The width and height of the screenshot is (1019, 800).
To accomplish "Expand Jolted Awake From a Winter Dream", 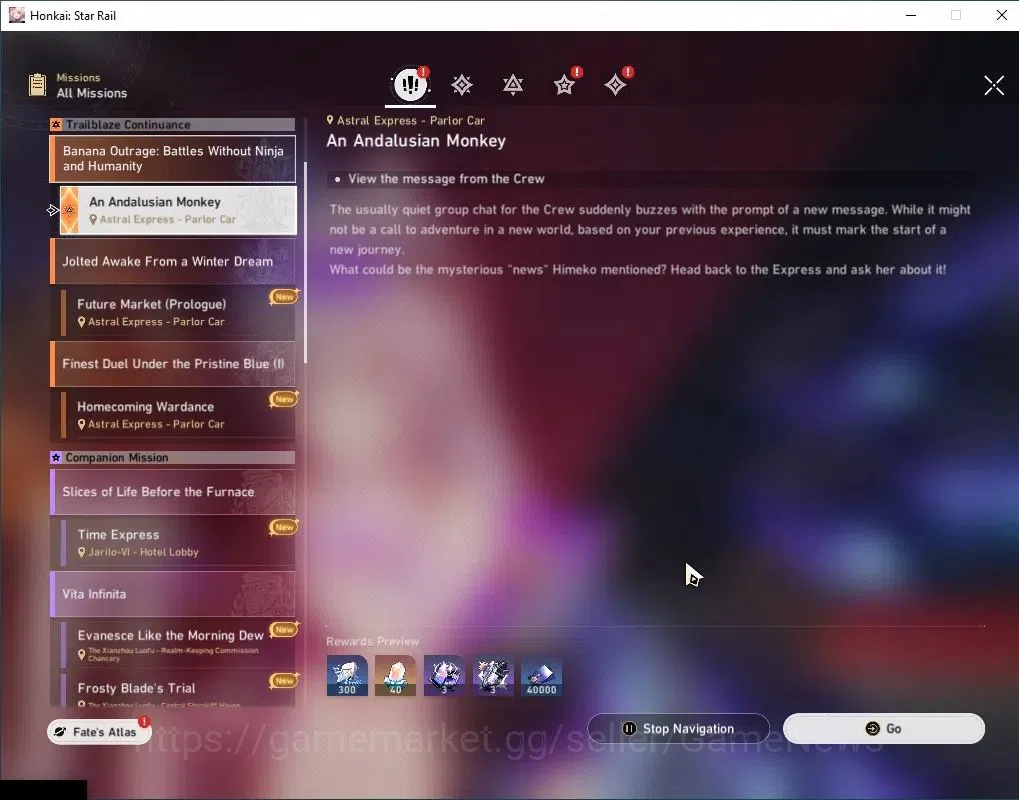I will pos(173,261).
